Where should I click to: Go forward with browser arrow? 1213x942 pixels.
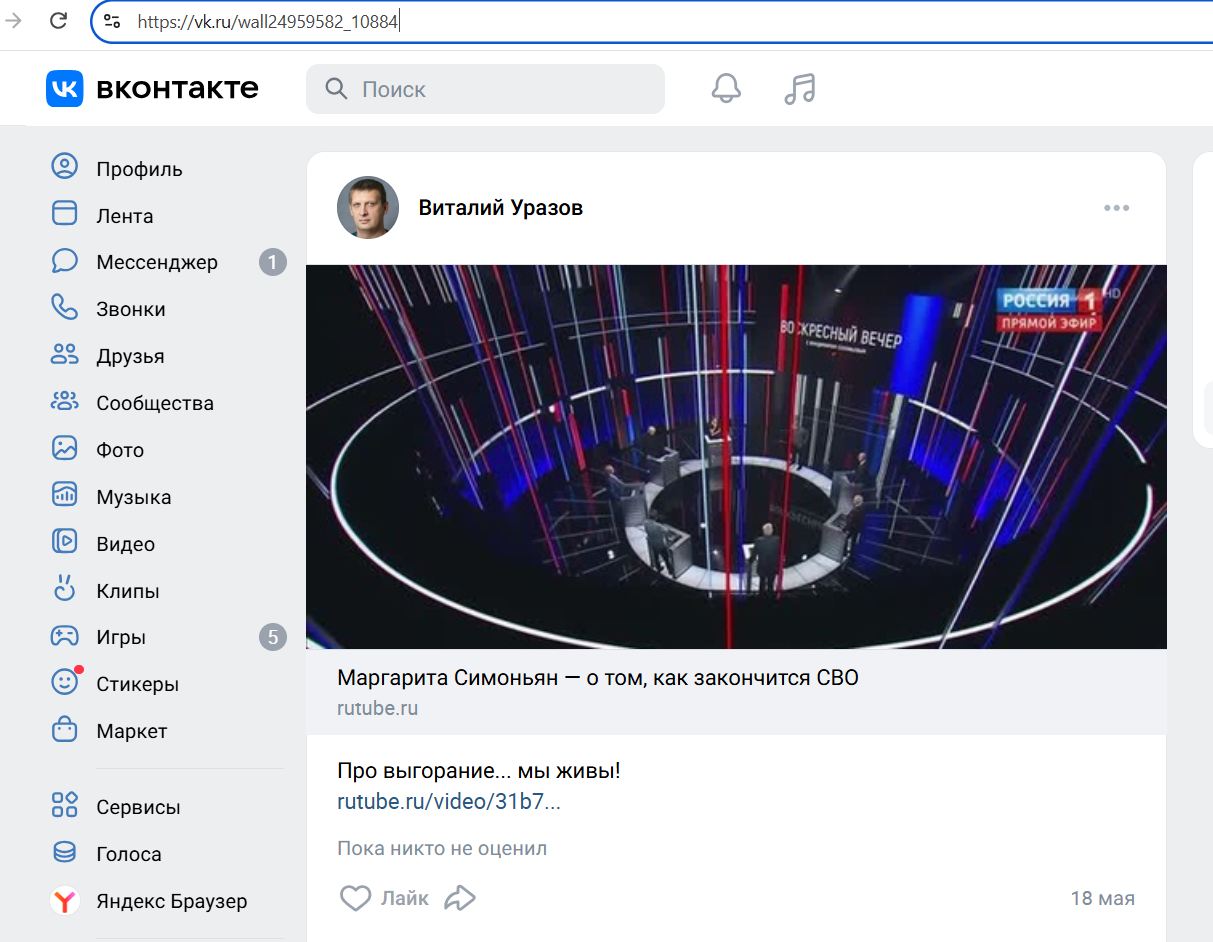[14, 20]
